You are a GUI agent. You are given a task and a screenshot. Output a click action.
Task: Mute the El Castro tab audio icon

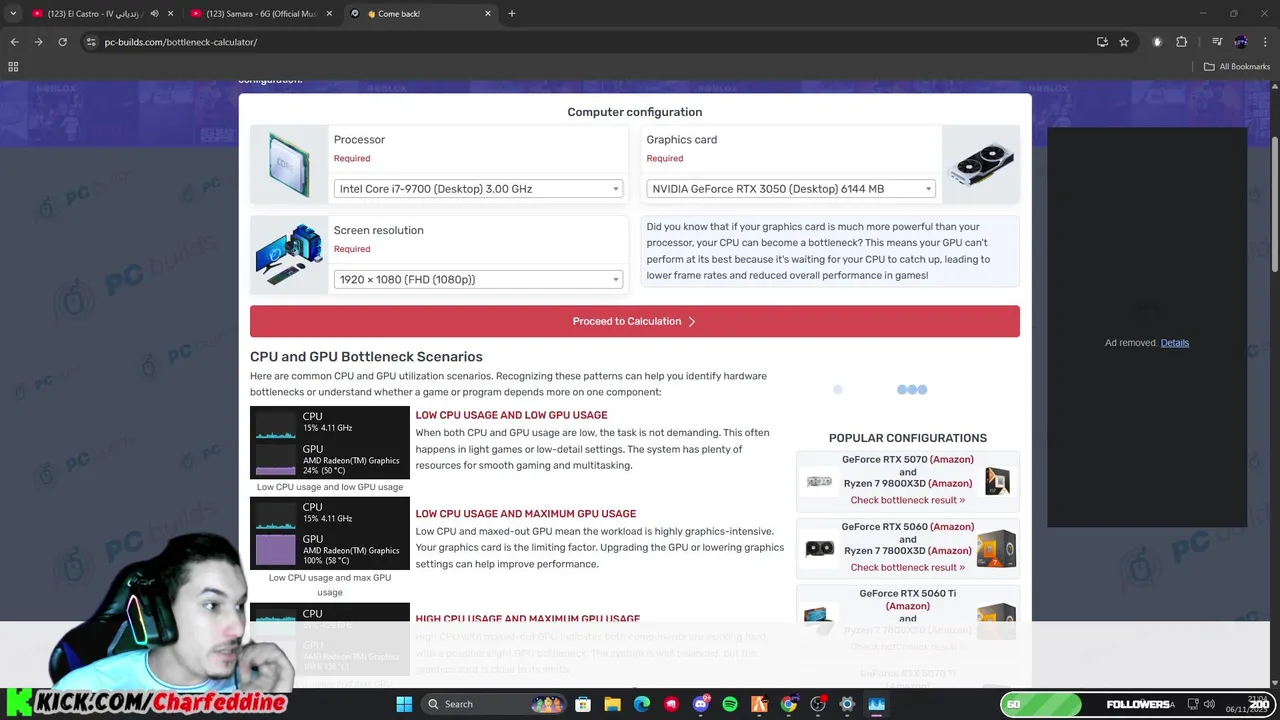pyautogui.click(x=154, y=14)
